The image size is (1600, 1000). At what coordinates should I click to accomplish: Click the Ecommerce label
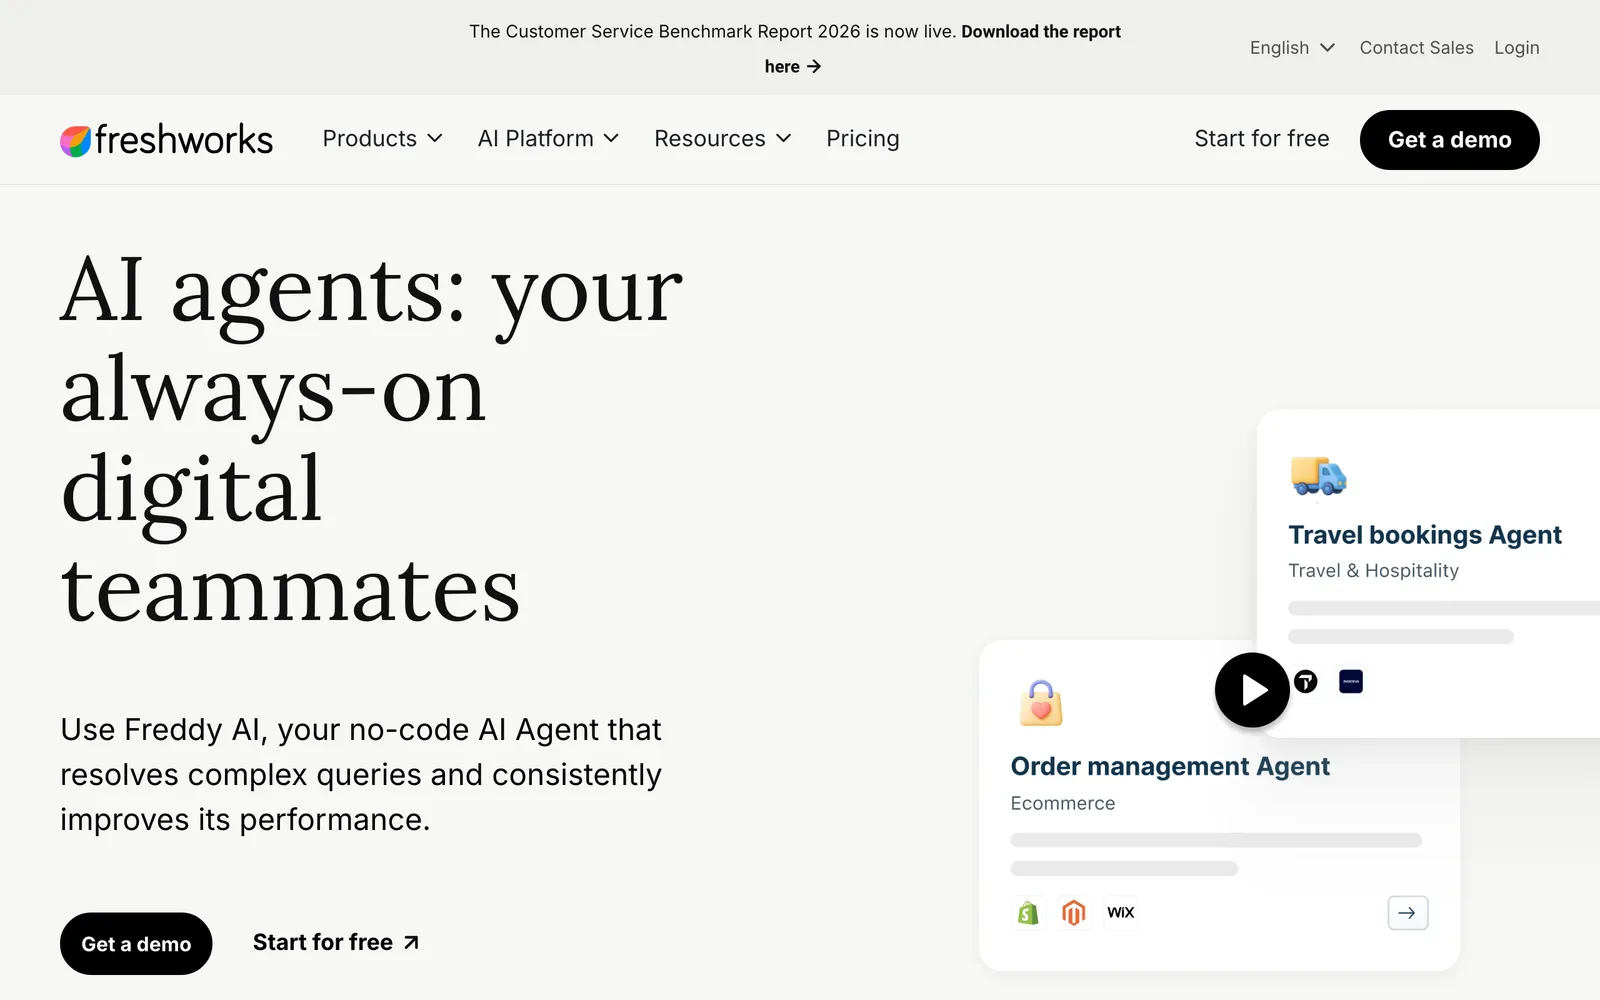pyautogui.click(x=1063, y=804)
